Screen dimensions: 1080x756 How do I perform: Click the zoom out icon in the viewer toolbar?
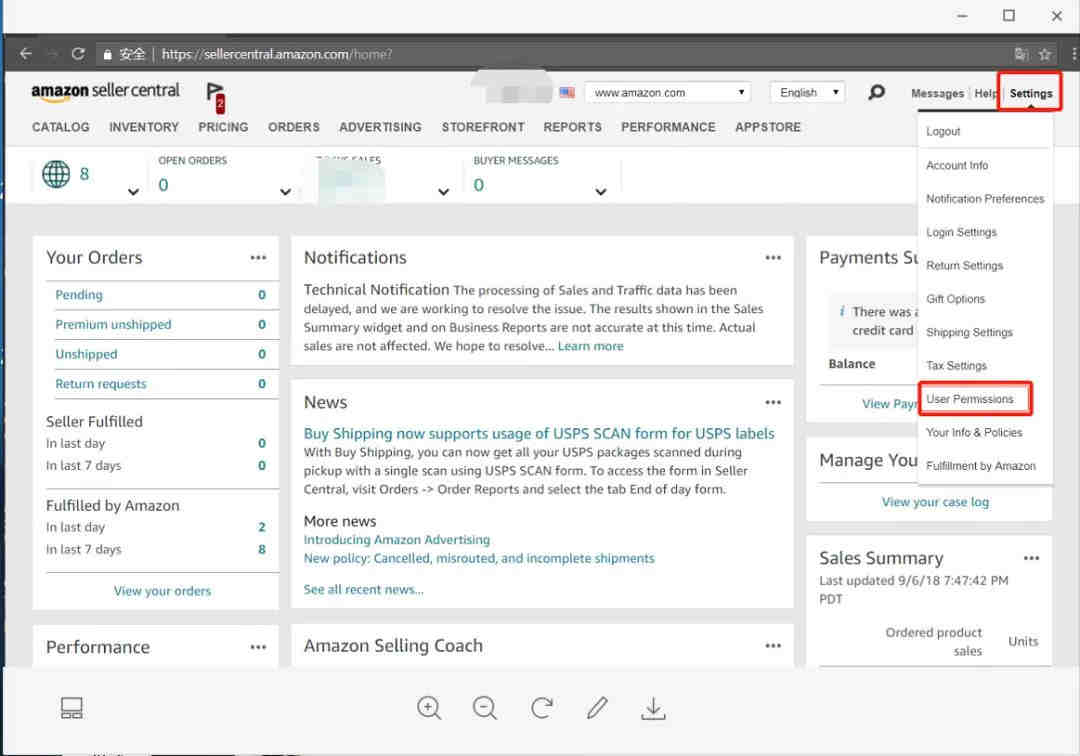point(485,708)
